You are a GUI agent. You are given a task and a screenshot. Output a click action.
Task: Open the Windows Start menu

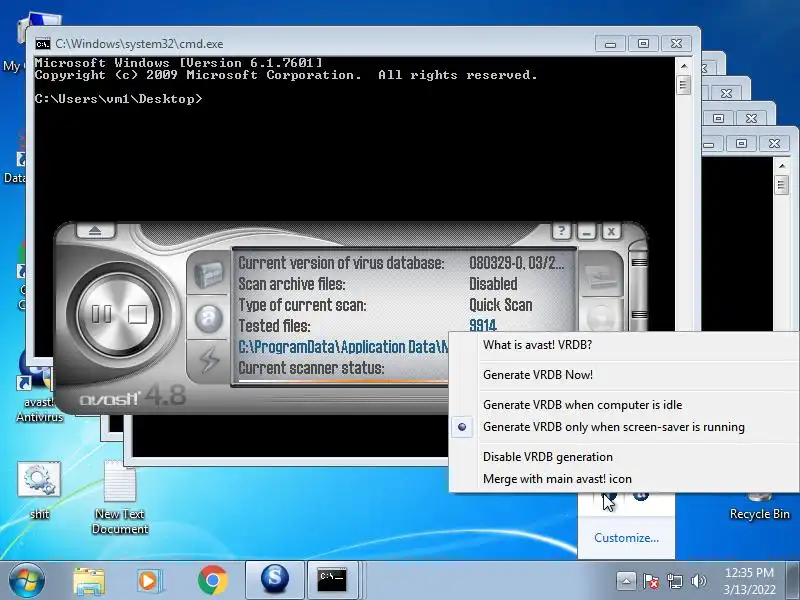27,581
